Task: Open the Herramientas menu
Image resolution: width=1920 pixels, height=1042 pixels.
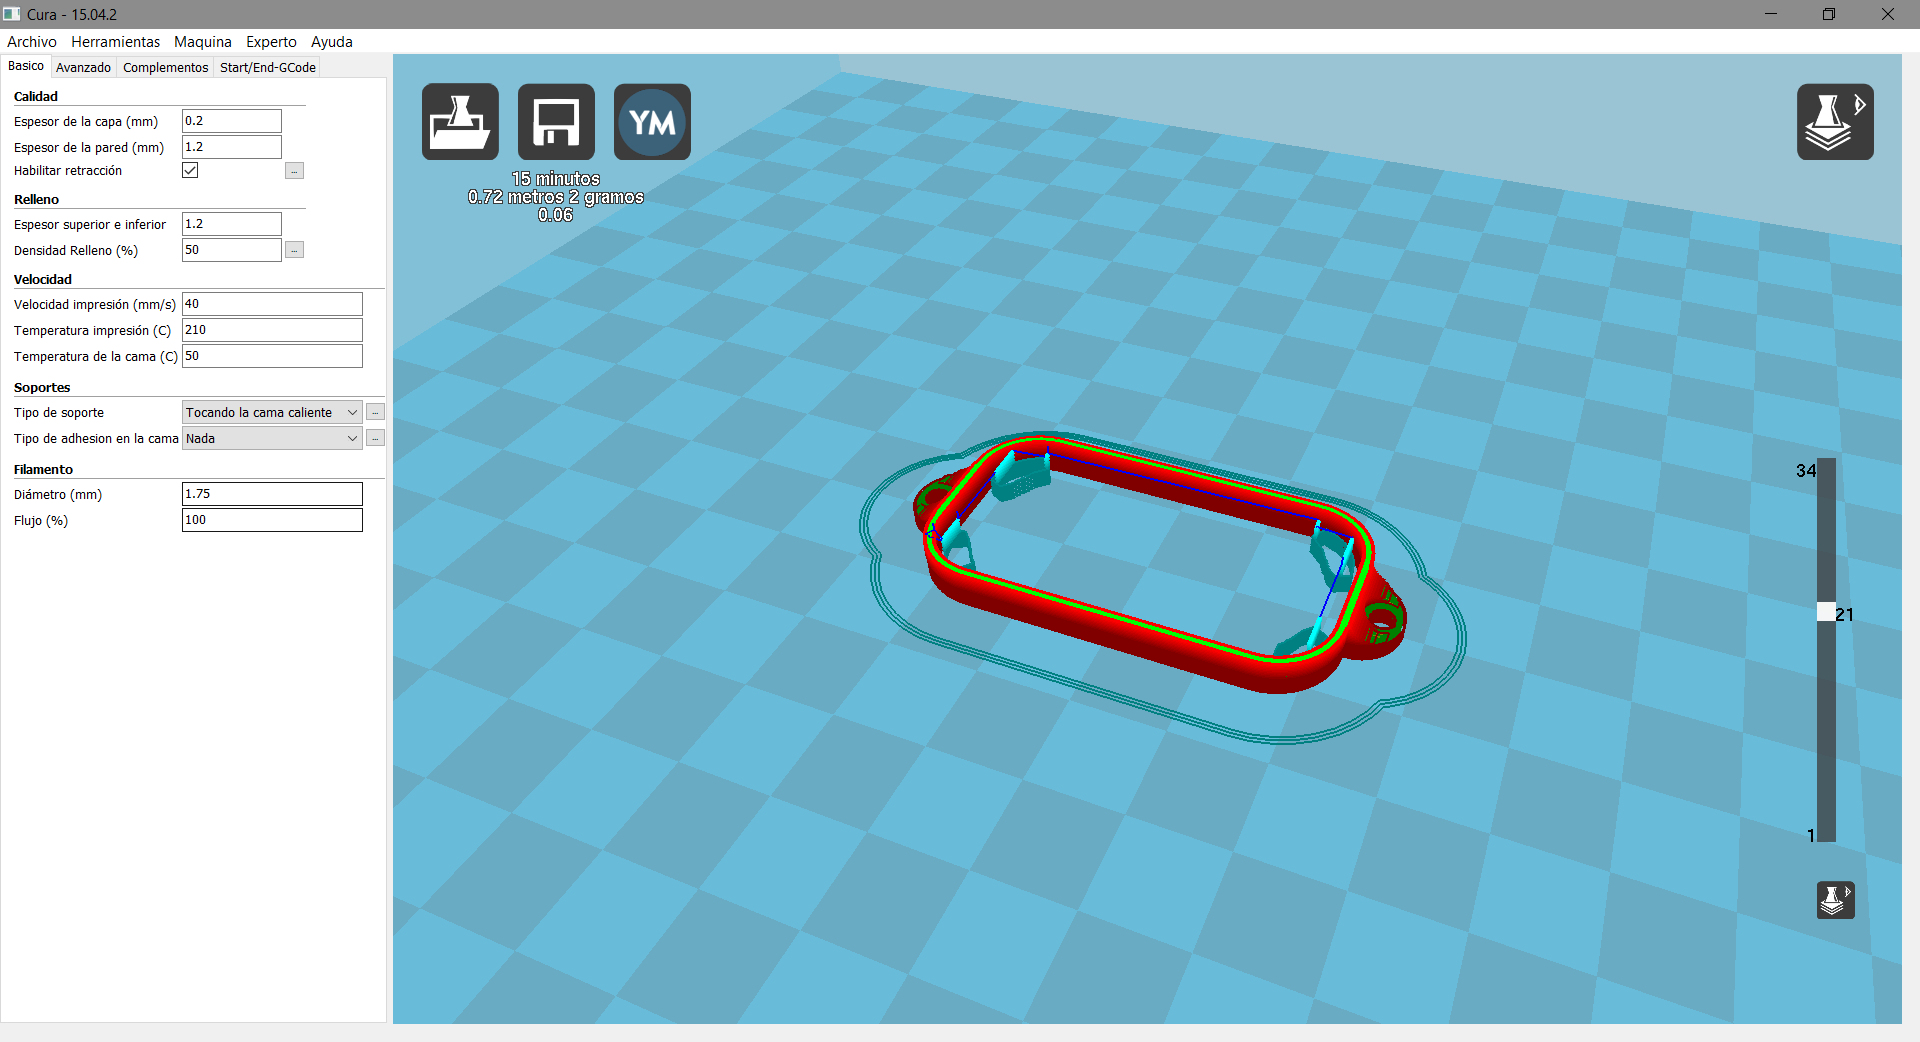Action: coord(115,42)
